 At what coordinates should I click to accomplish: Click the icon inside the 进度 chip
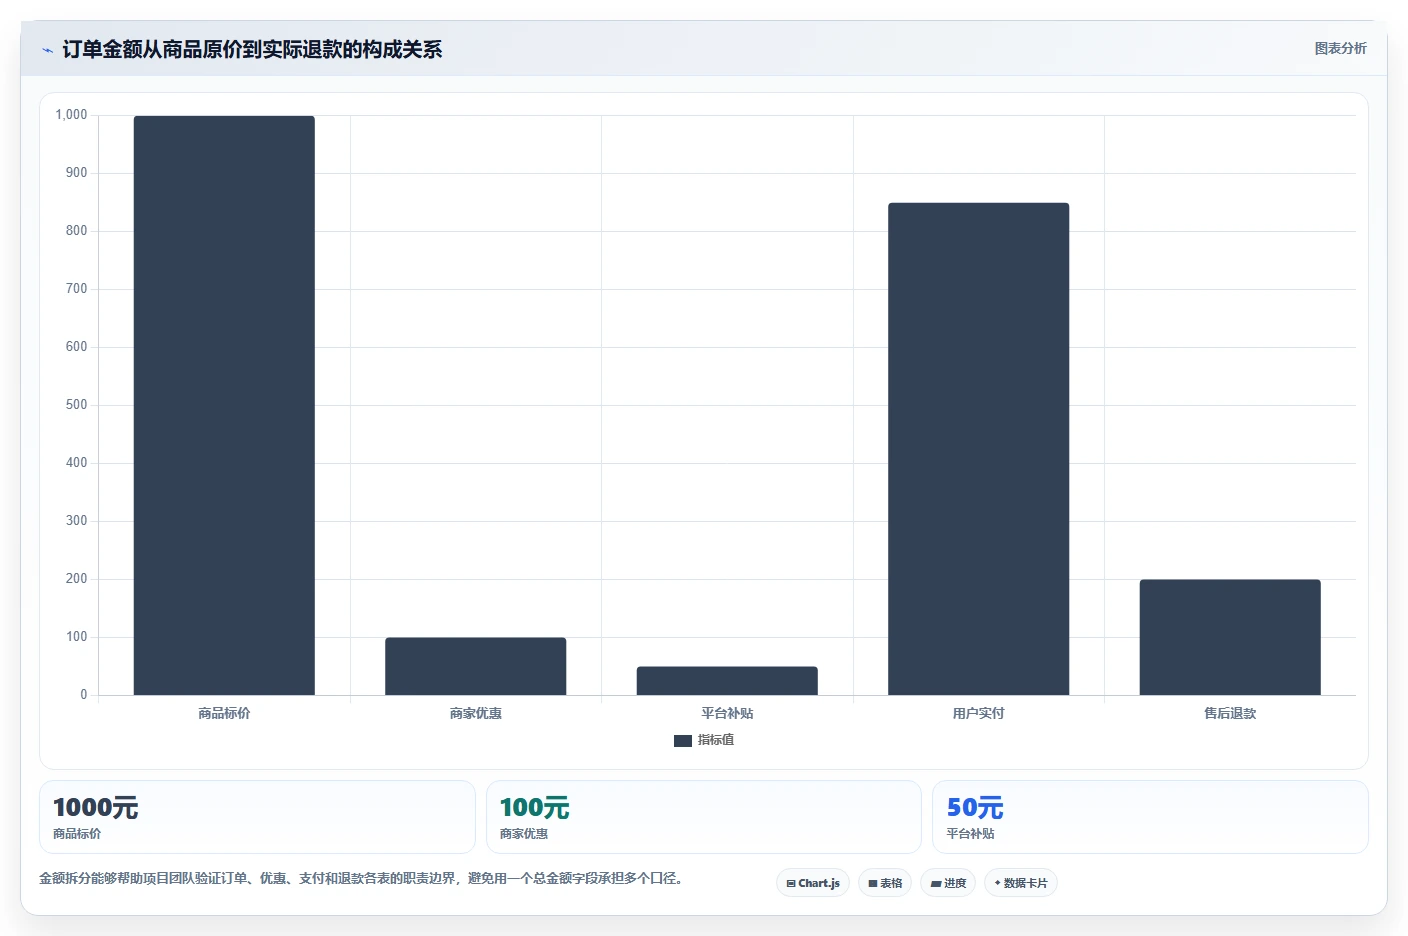click(936, 884)
